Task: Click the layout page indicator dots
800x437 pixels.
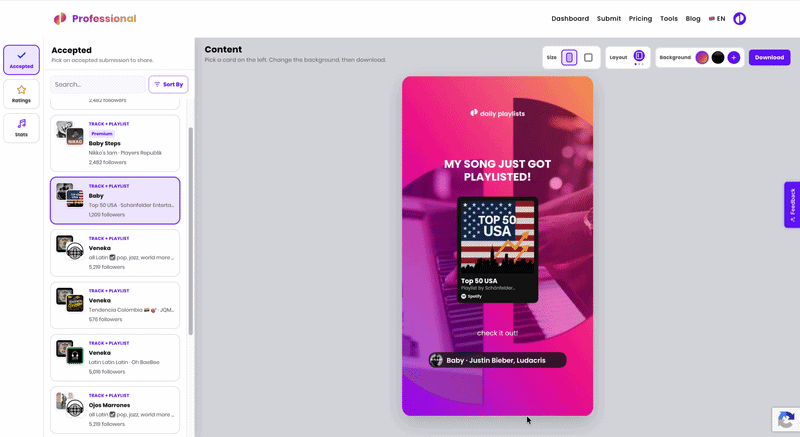Action: 639,64
